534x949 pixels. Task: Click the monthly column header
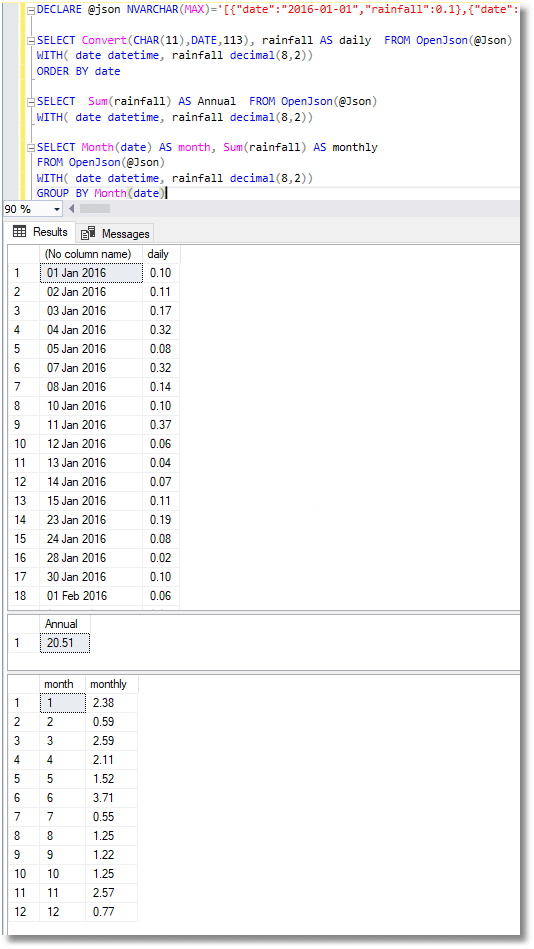[x=111, y=684]
